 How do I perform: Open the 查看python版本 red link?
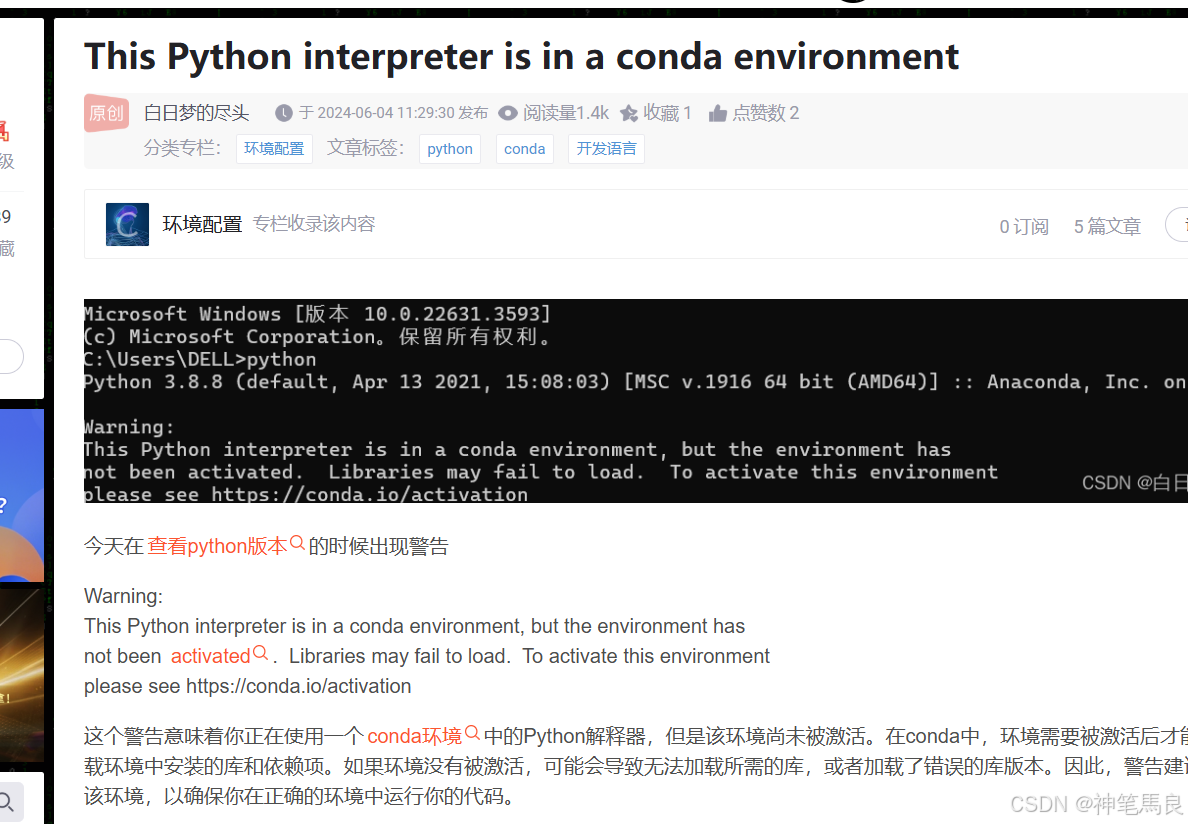218,546
